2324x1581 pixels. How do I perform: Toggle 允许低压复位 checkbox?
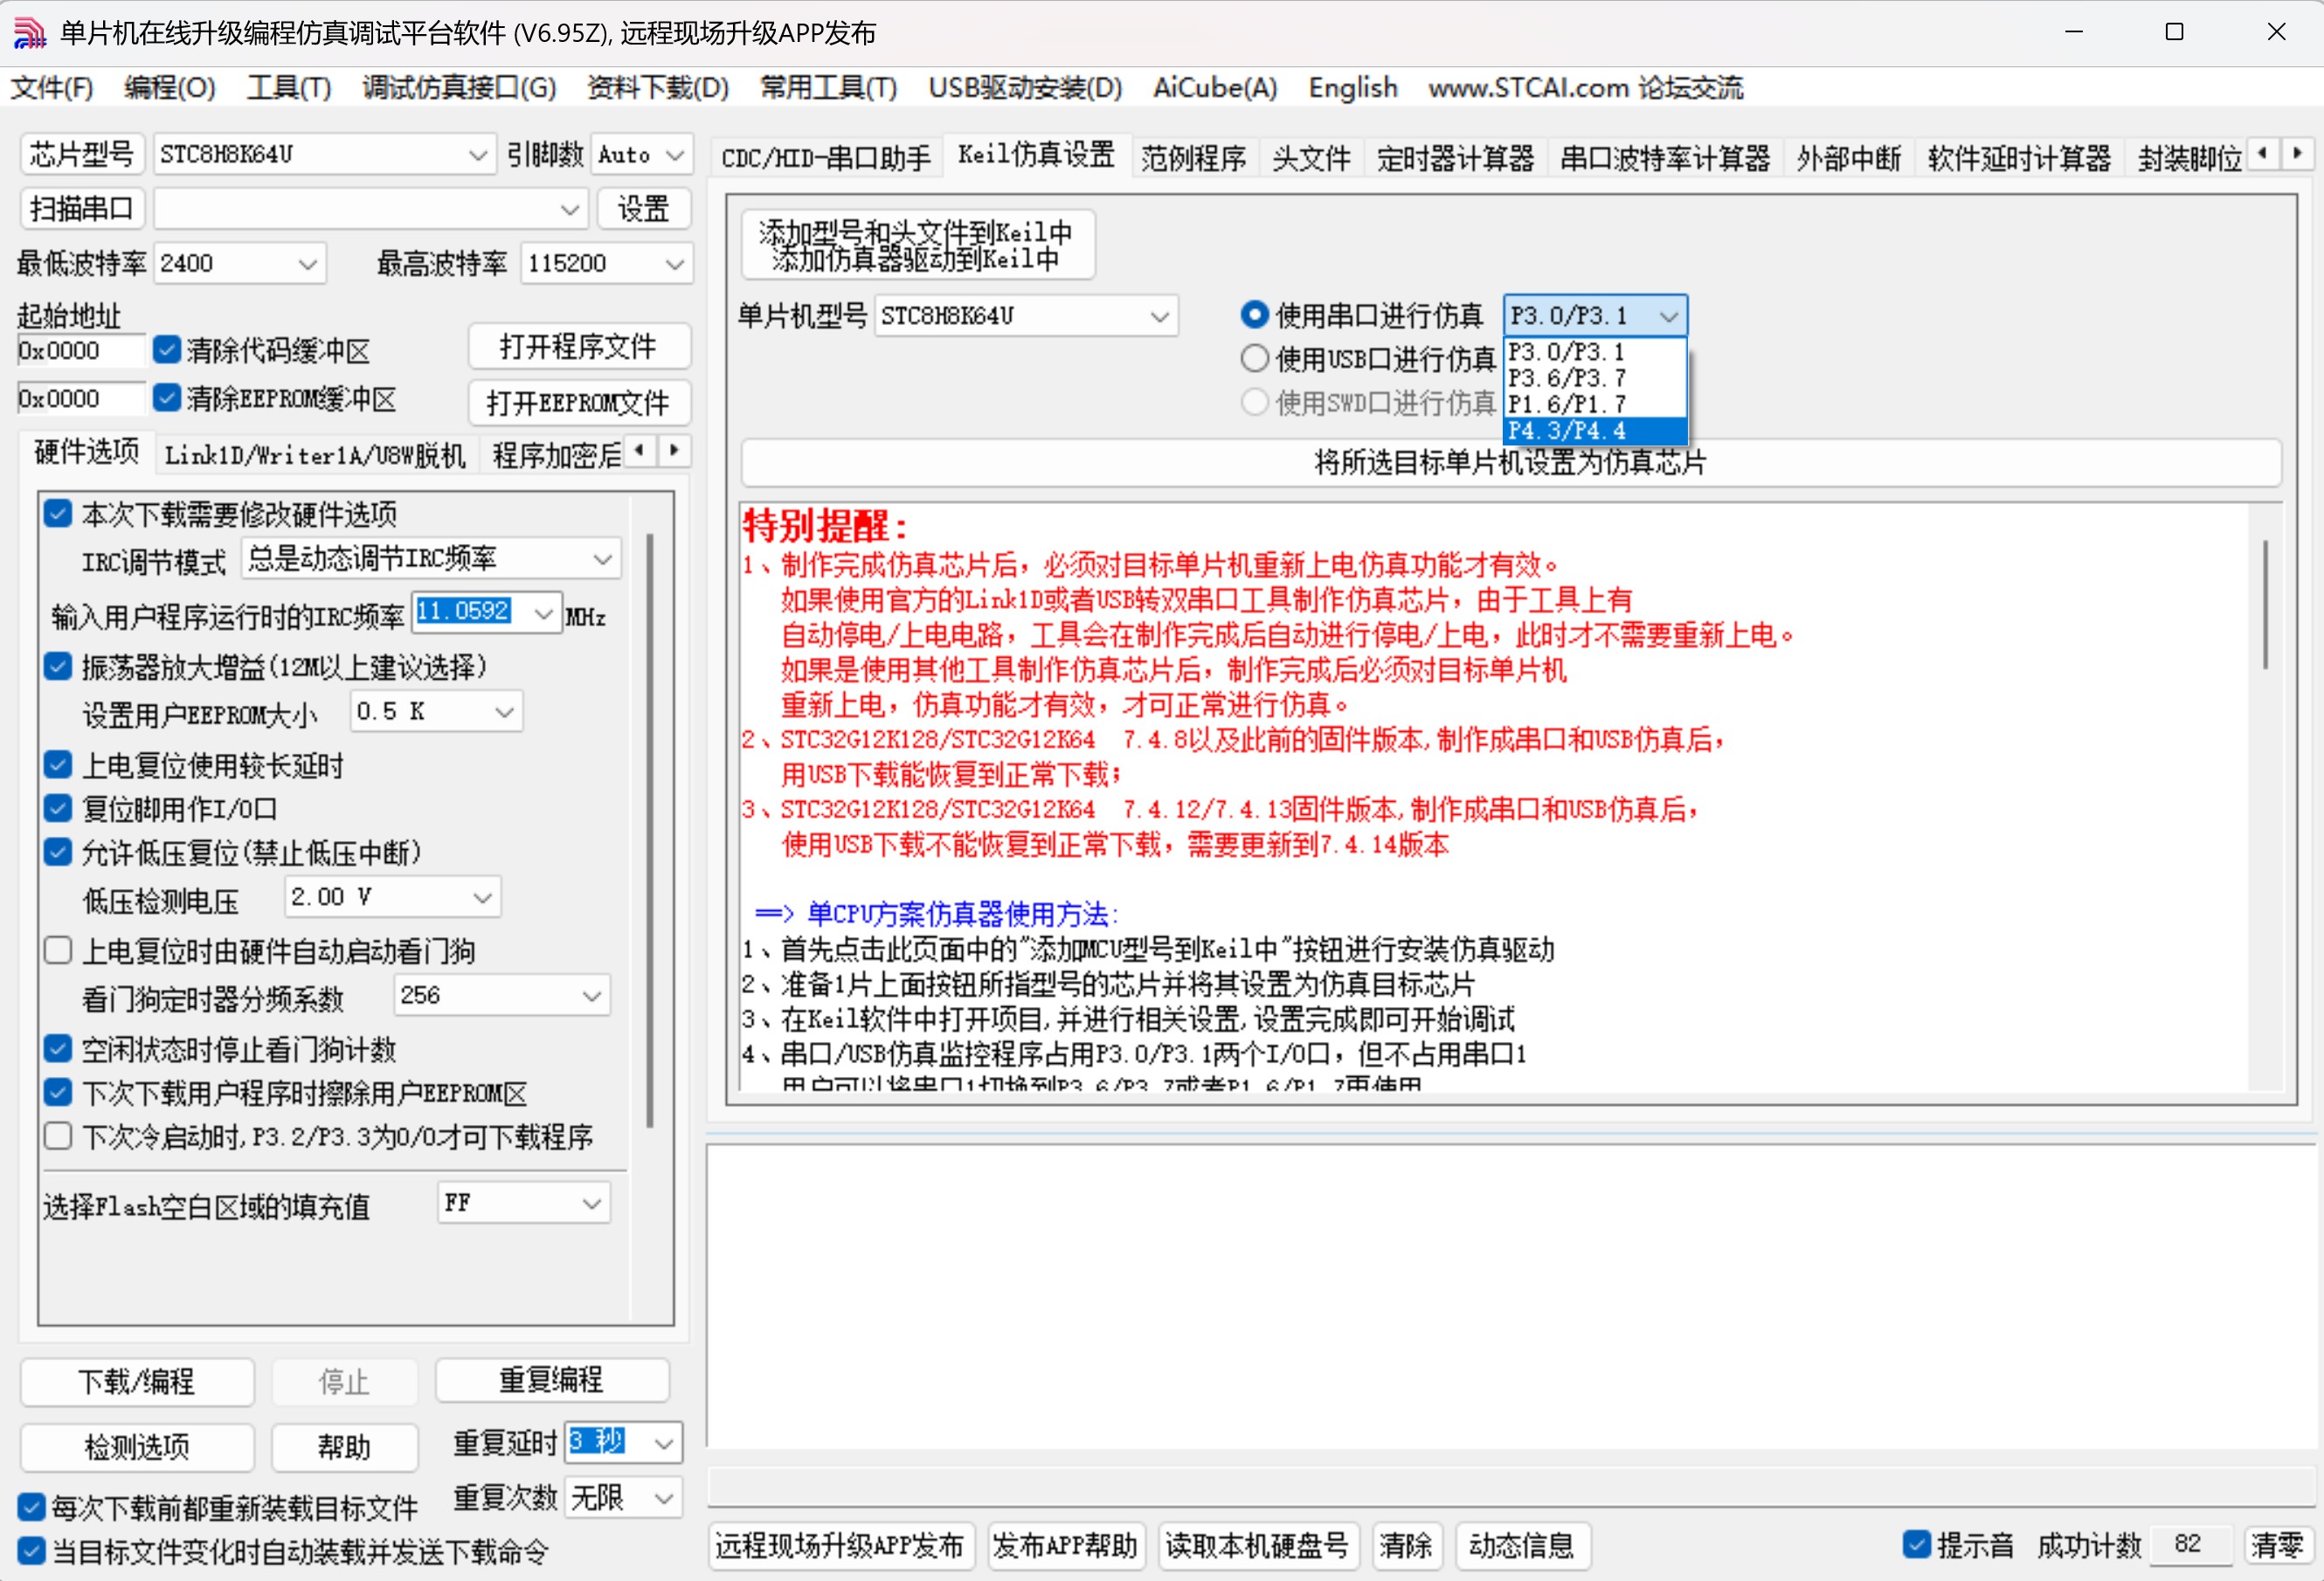[58, 852]
